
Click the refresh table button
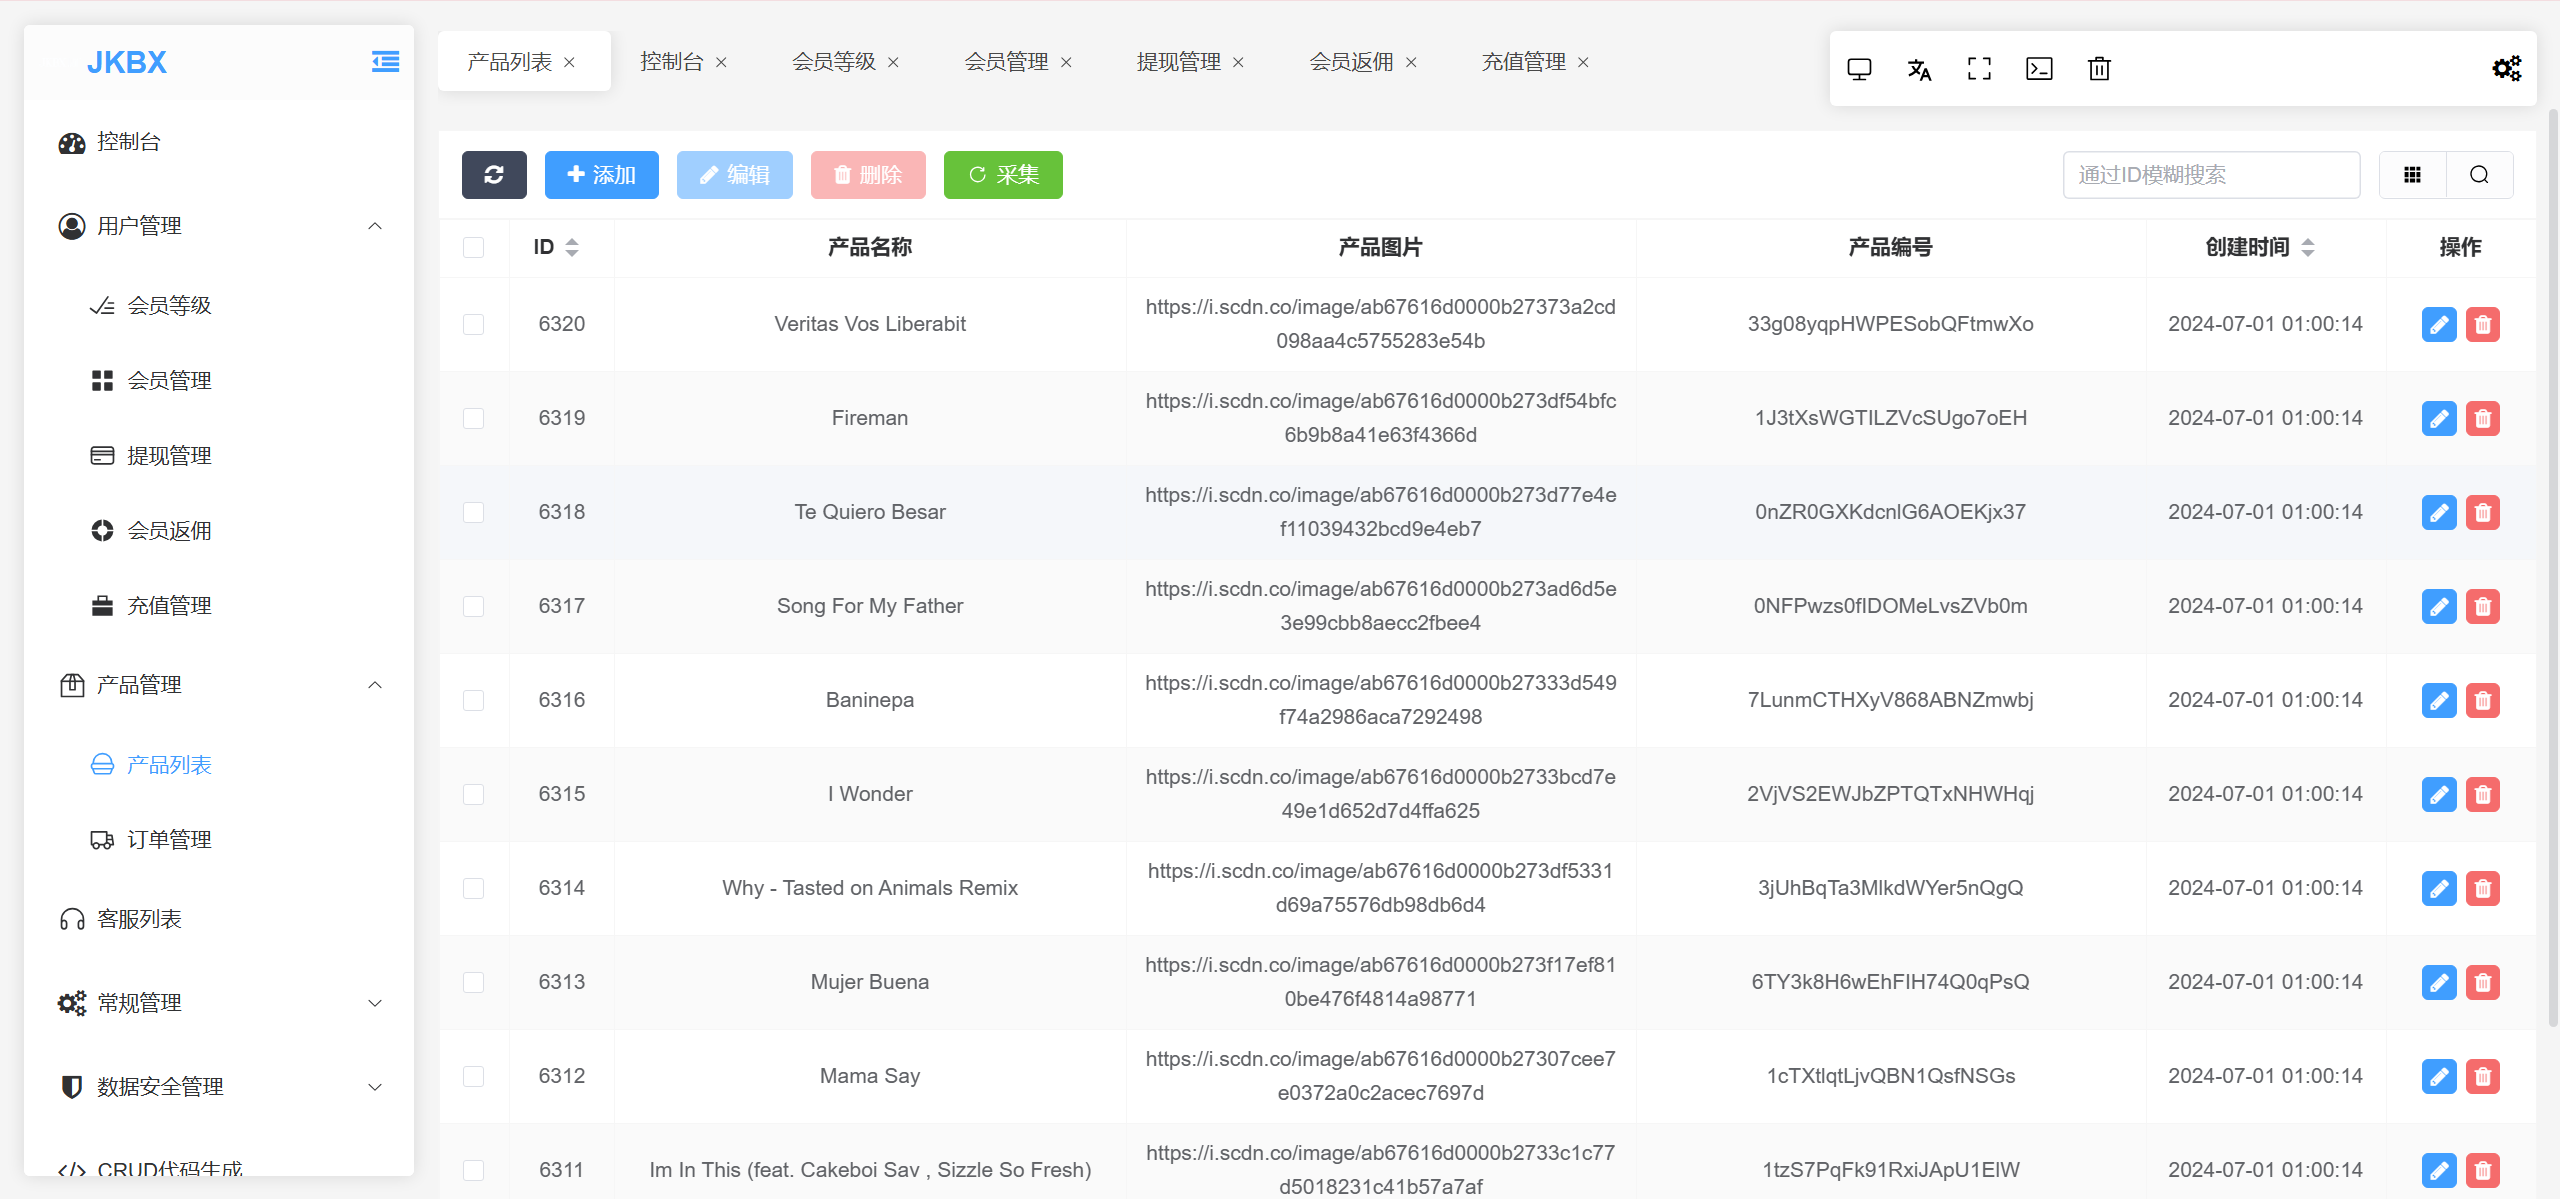point(494,175)
